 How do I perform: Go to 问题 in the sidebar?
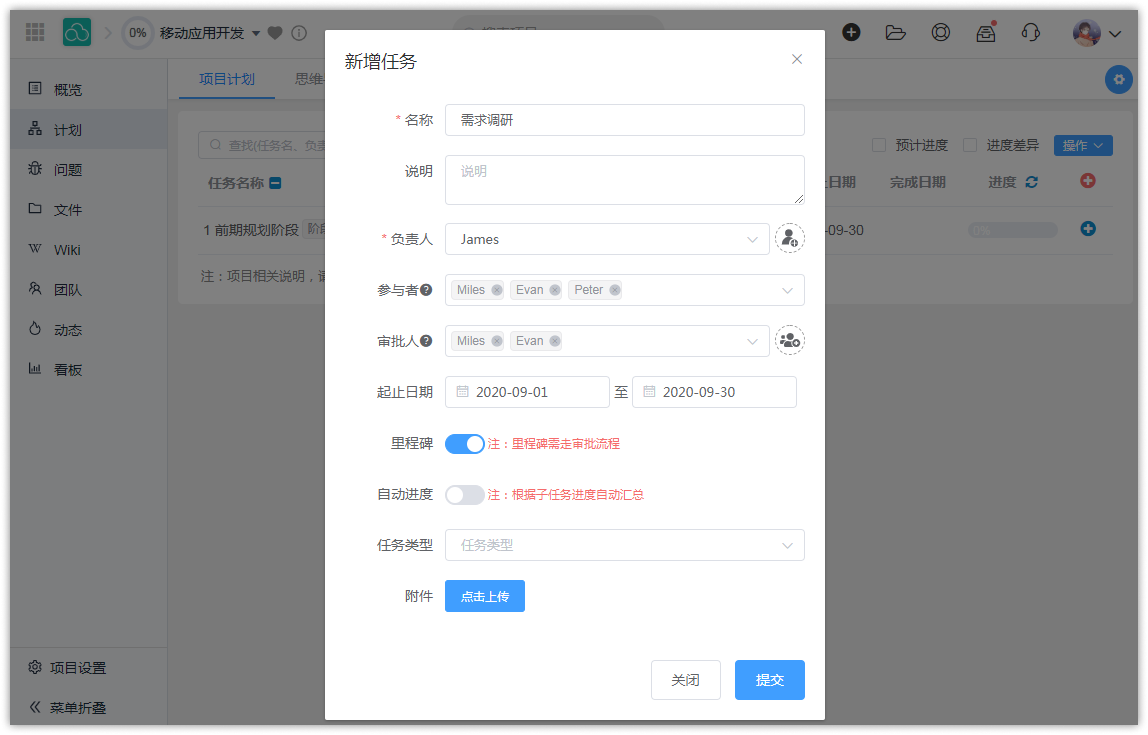point(89,170)
